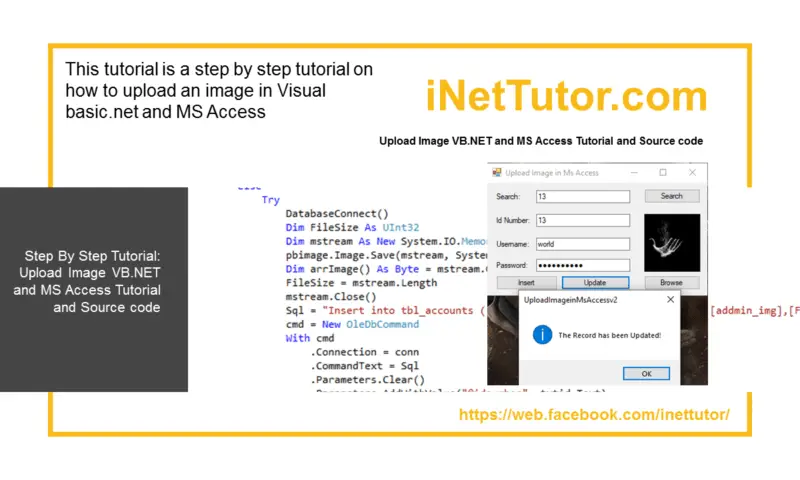This screenshot has width=800, height=480.
Task: Maximize the Upload Image in Ms Access window
Action: tap(662, 173)
